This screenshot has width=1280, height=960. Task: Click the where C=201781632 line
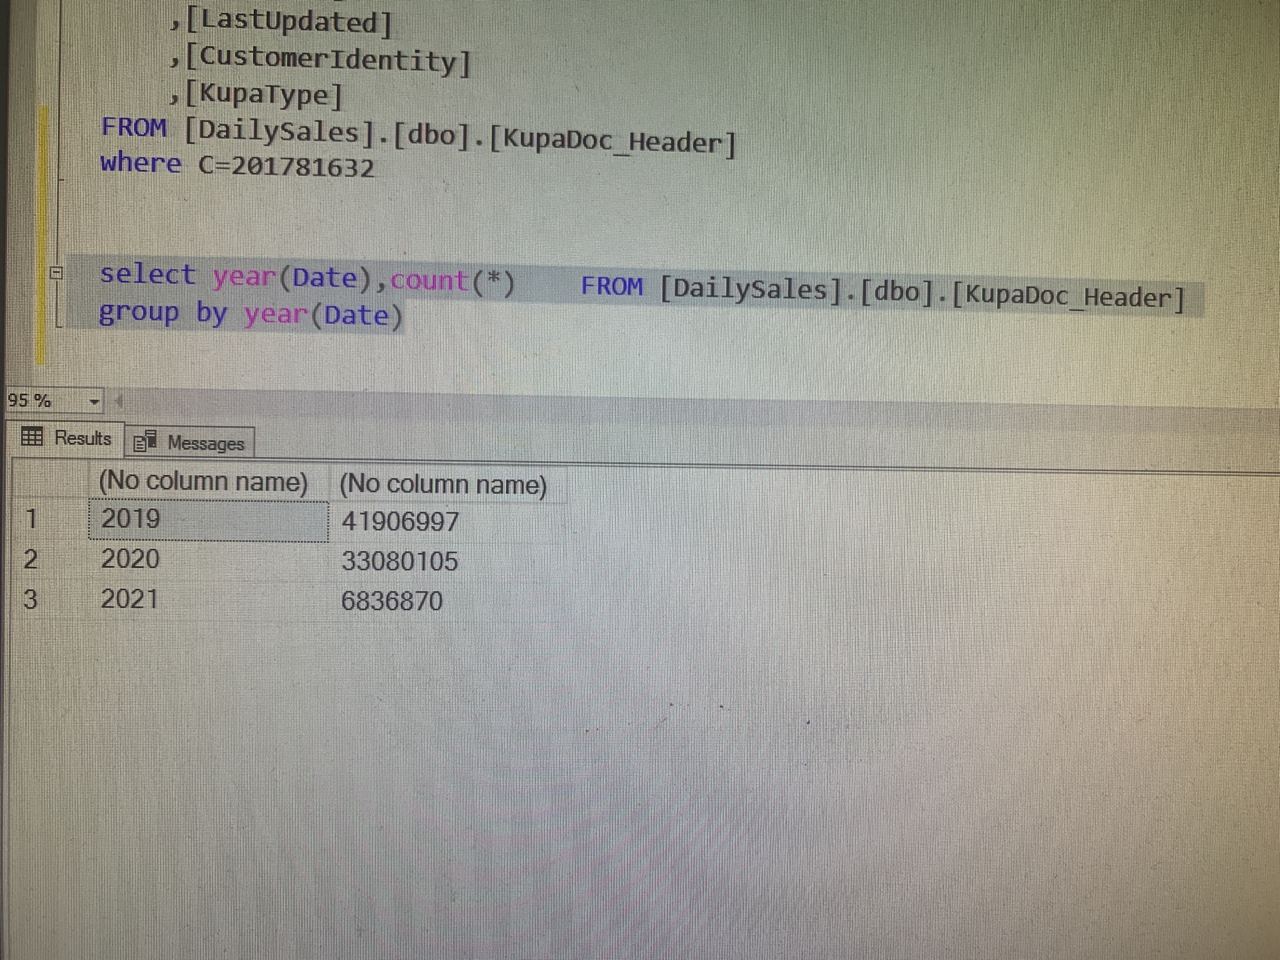pyautogui.click(x=237, y=165)
